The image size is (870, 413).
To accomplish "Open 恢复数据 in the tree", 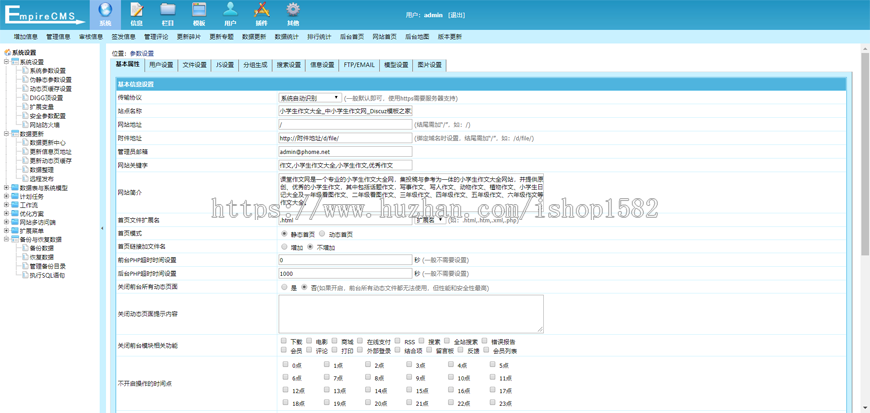I will 42,257.
